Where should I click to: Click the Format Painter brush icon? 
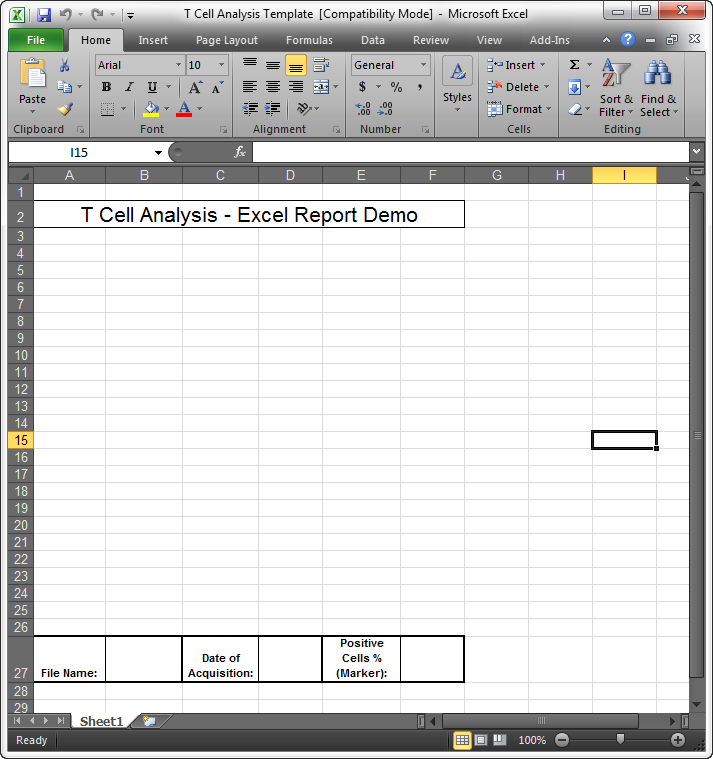pyautogui.click(x=65, y=109)
